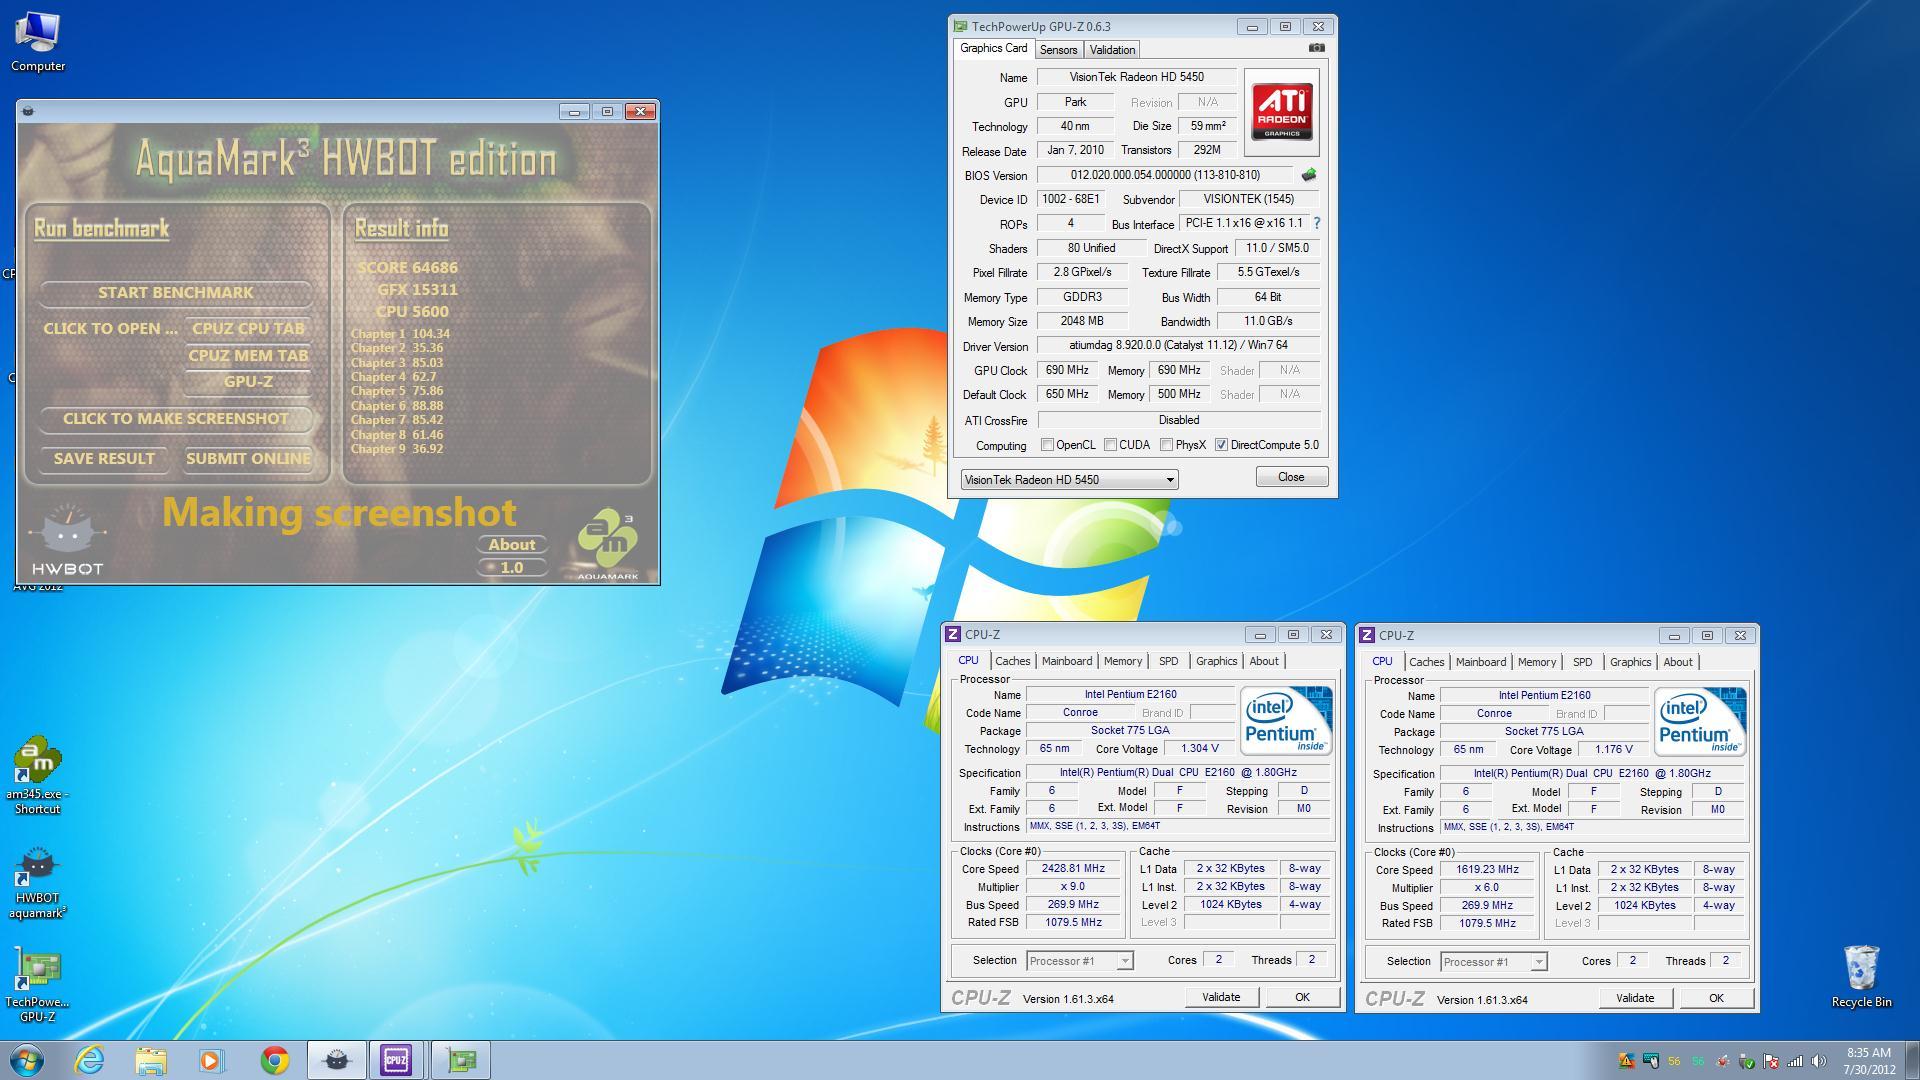The image size is (1920, 1080).
Task: Launch Google Chrome from taskbar
Action: (x=274, y=1060)
